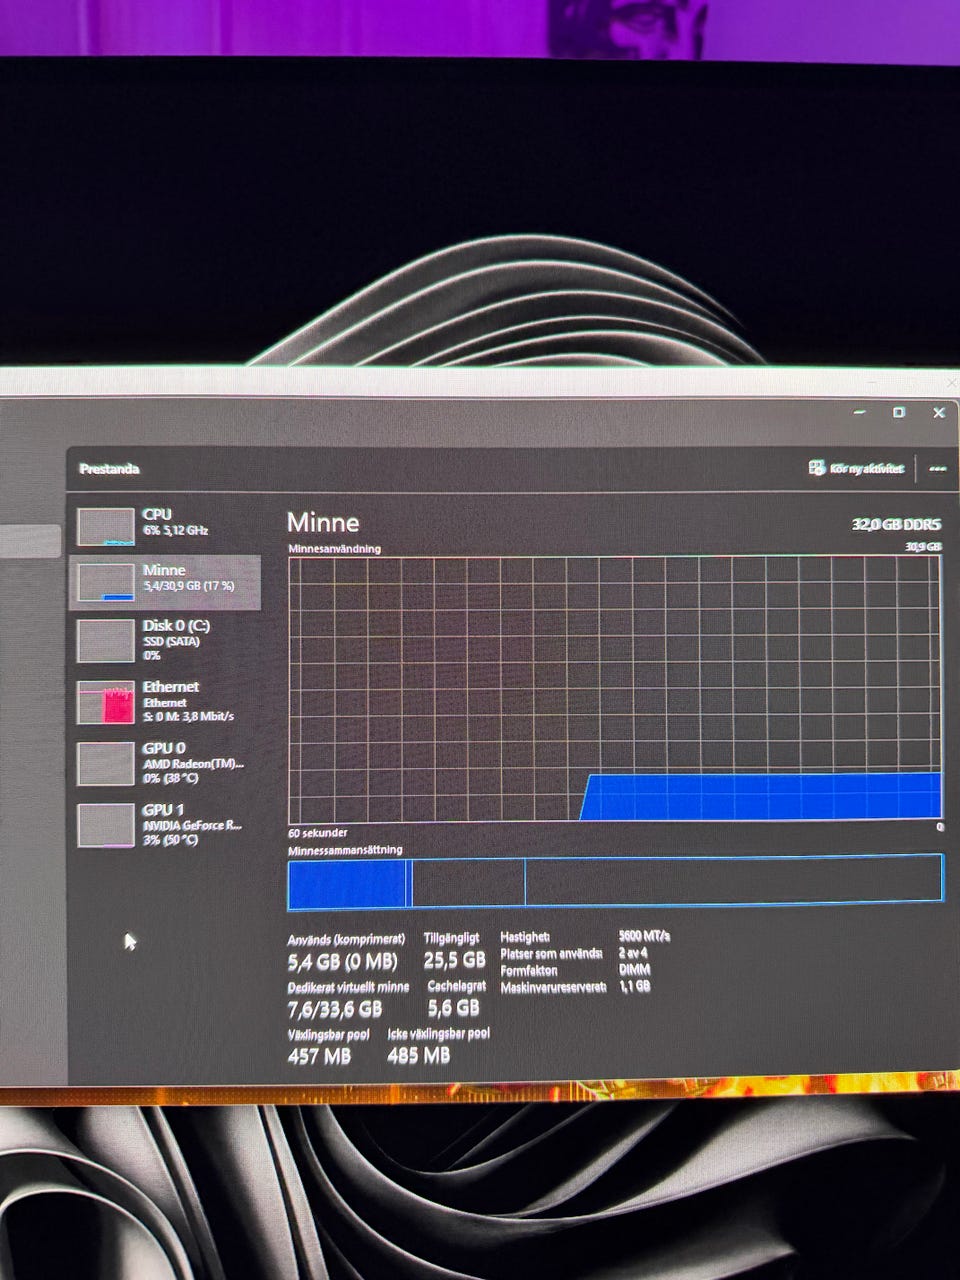Screen dimensions: 960x1280
Task: Select the highlighted item in left navigation strip
Action: (x=30, y=541)
